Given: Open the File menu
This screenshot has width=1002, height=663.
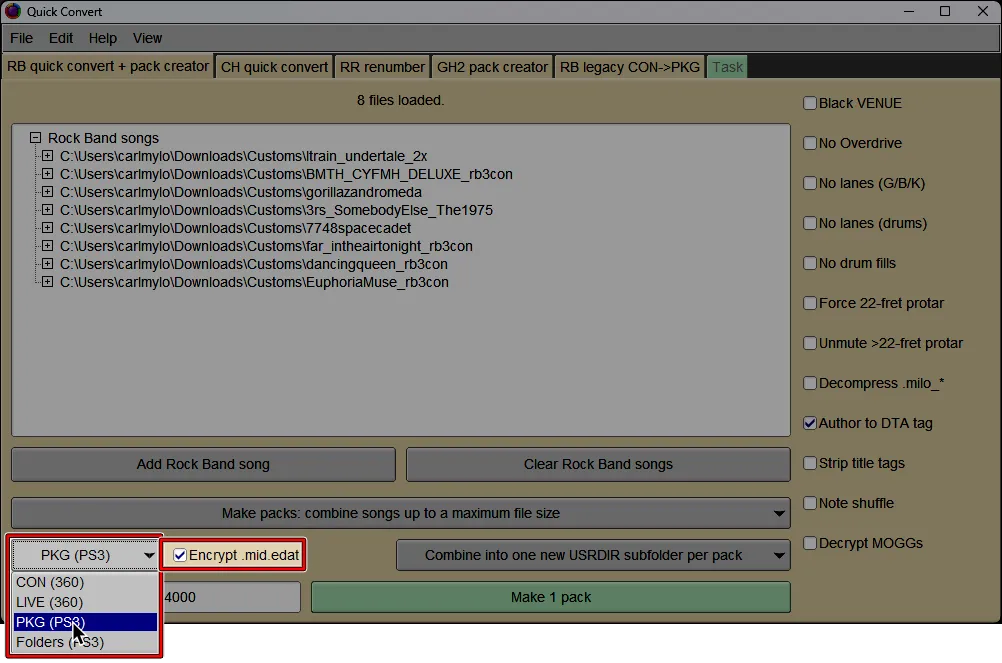Looking at the screenshot, I should pos(22,38).
